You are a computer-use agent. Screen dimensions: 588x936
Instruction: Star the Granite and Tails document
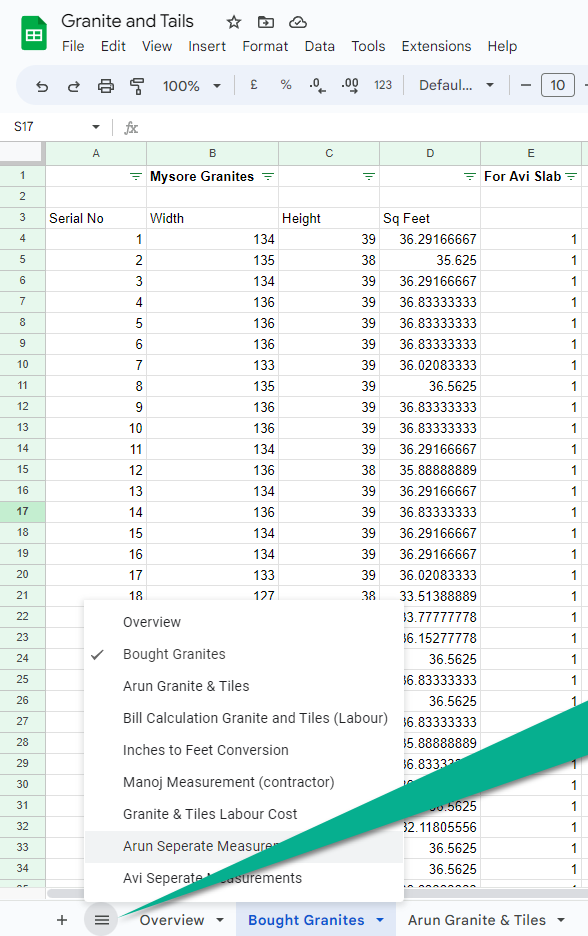point(233,23)
